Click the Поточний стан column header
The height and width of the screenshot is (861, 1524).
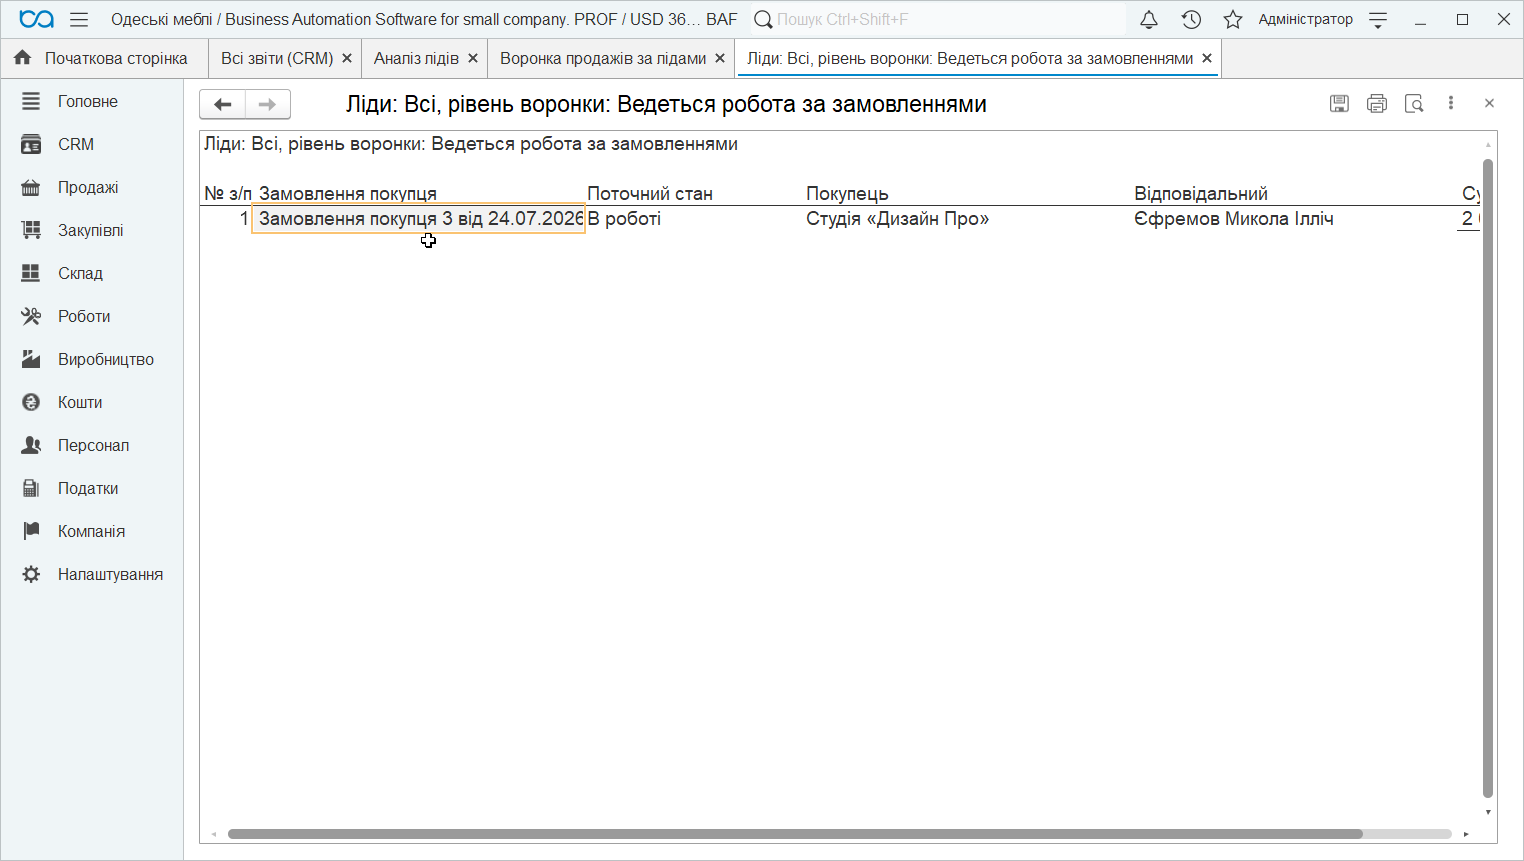point(650,194)
